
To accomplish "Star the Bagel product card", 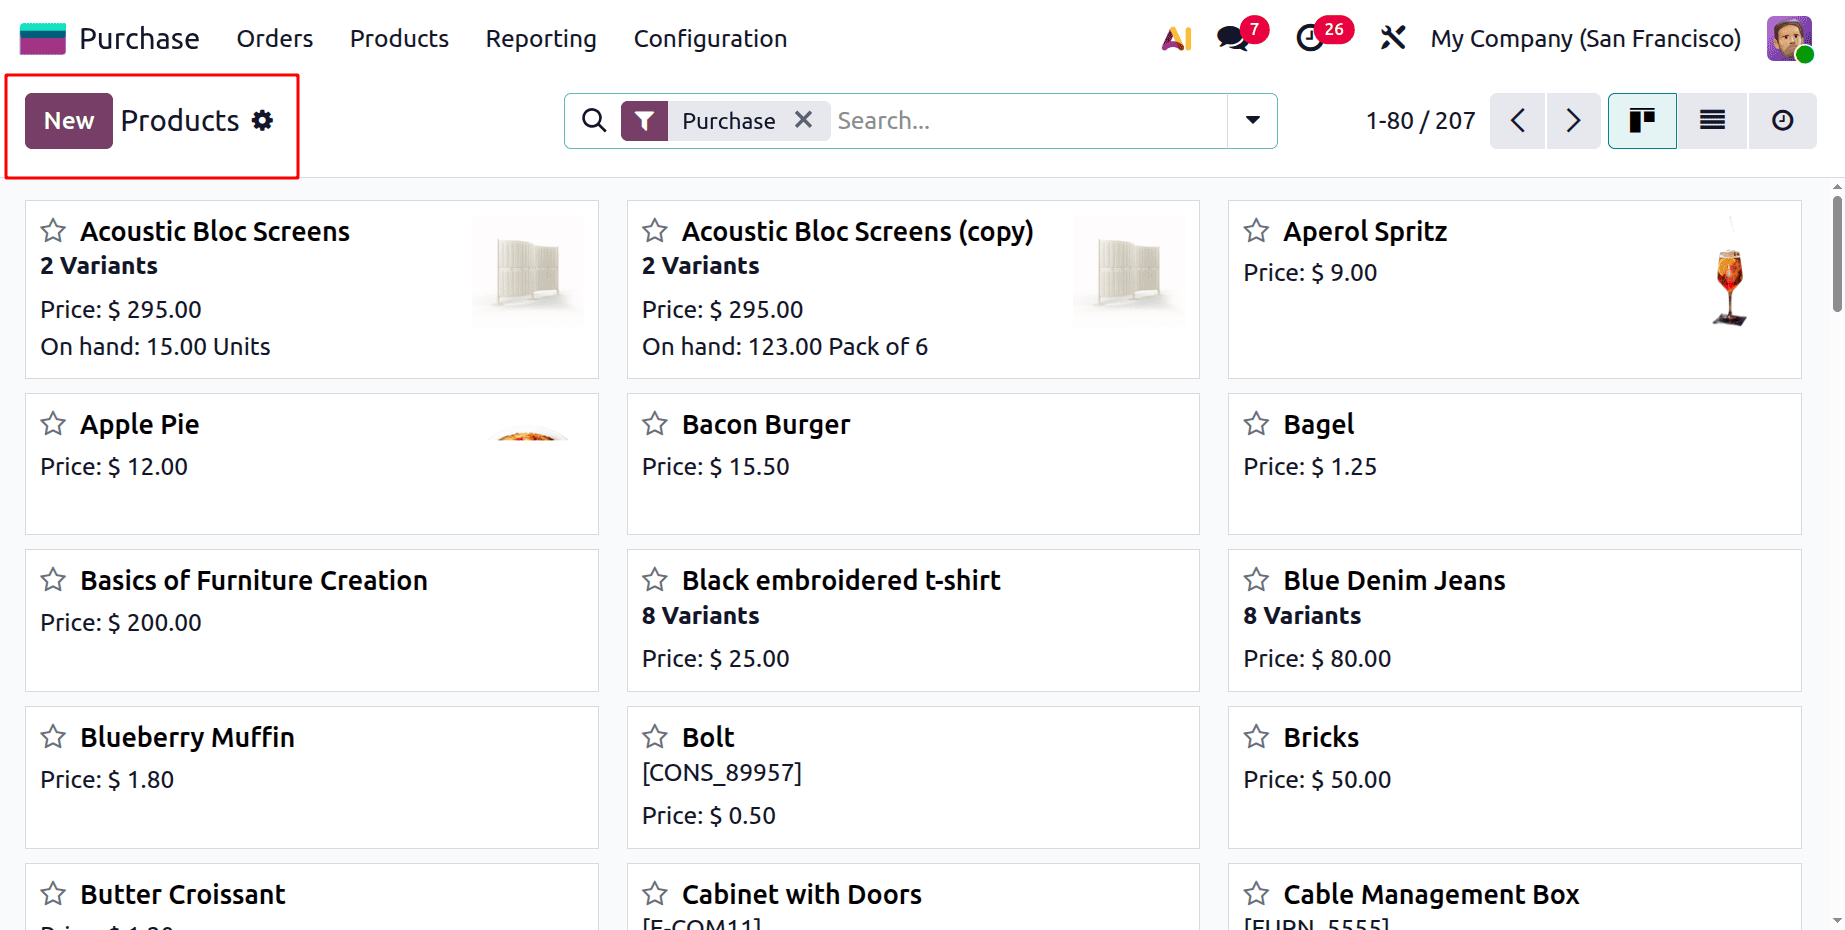I will (1255, 424).
